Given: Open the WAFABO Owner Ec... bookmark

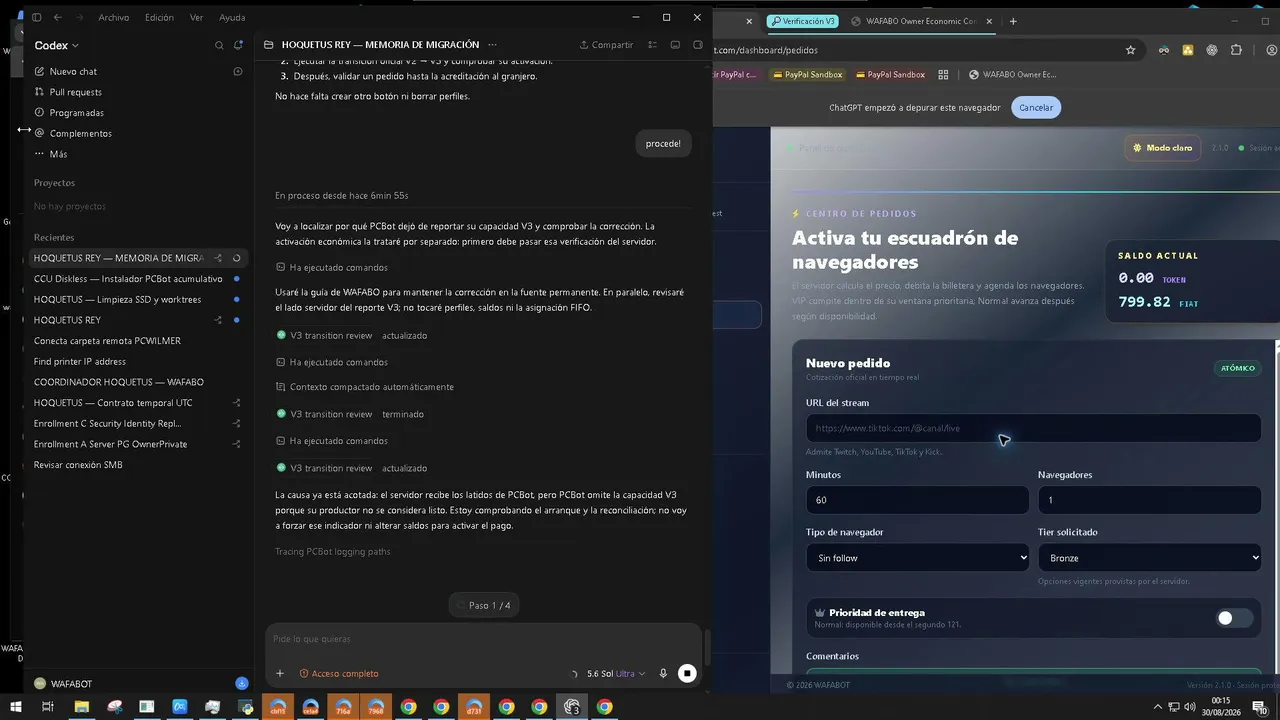Looking at the screenshot, I should click(x=1013, y=74).
